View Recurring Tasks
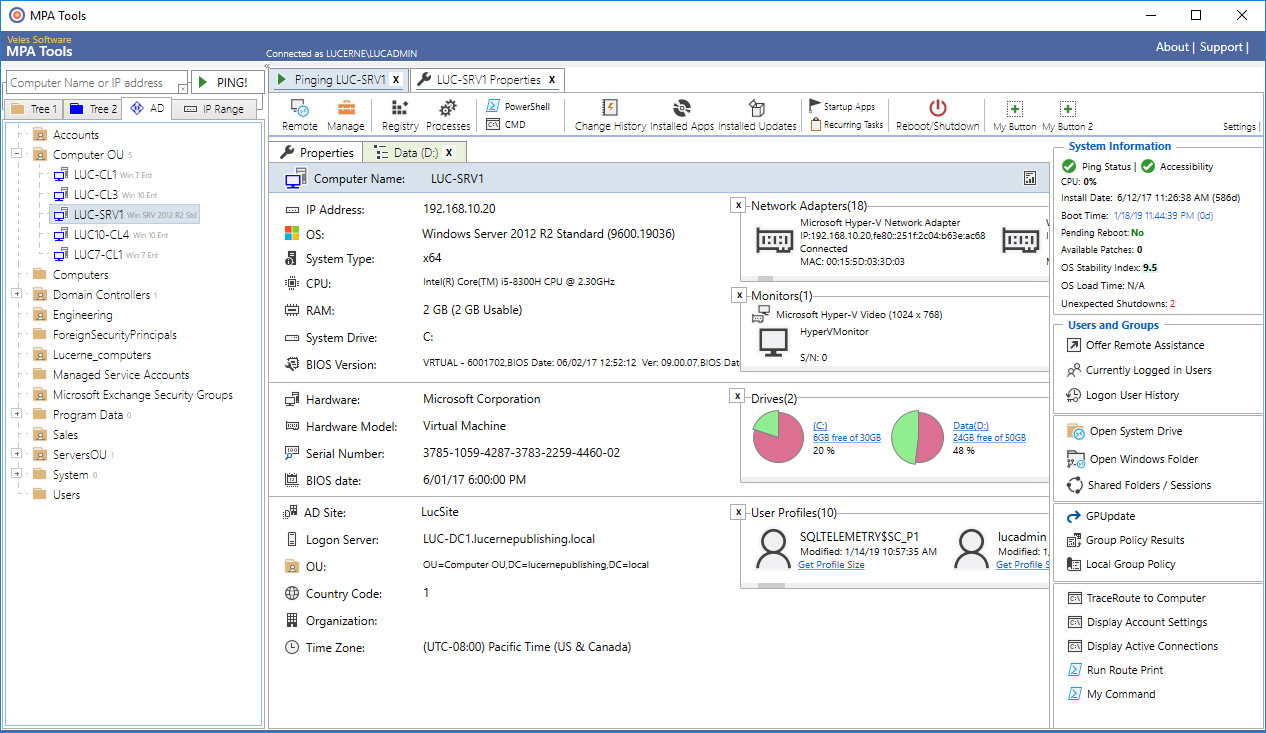1266x733 pixels. [x=847, y=125]
